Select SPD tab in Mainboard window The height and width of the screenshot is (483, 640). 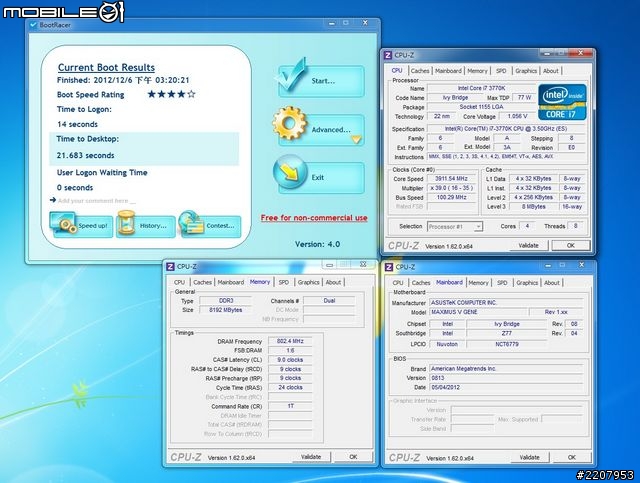[502, 283]
